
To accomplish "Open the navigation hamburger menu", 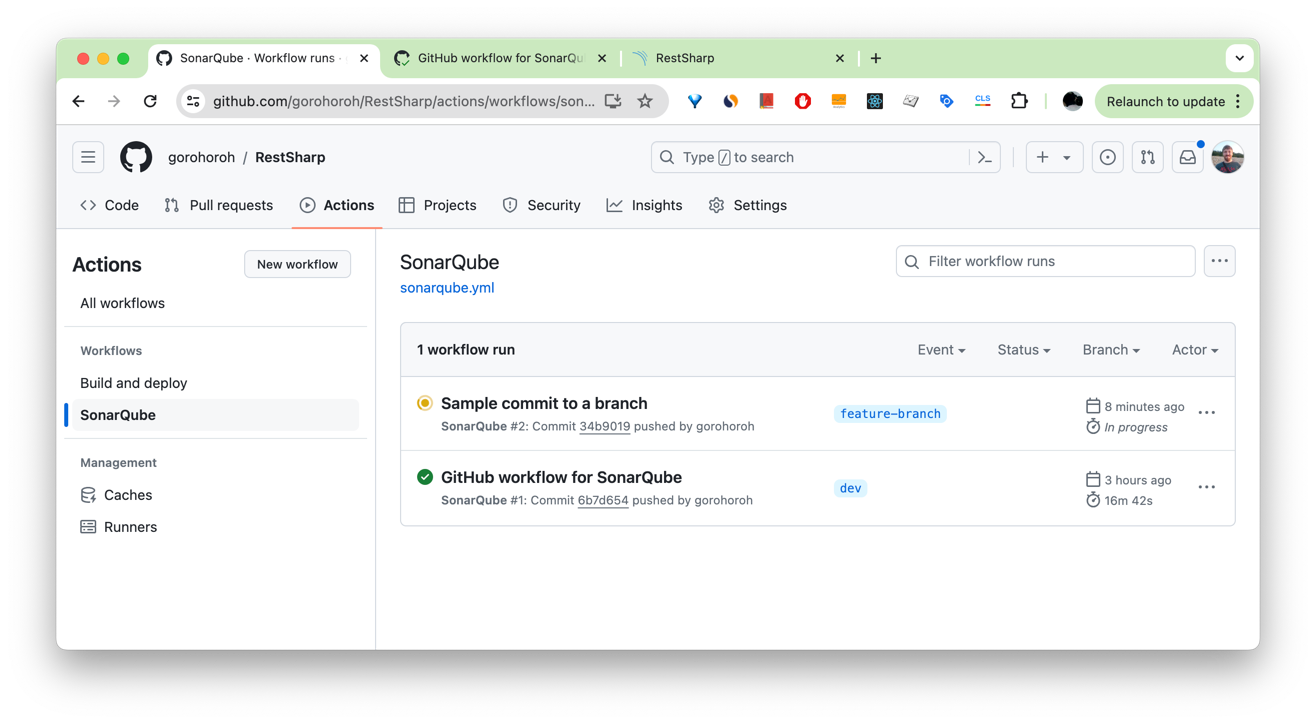I will (88, 157).
